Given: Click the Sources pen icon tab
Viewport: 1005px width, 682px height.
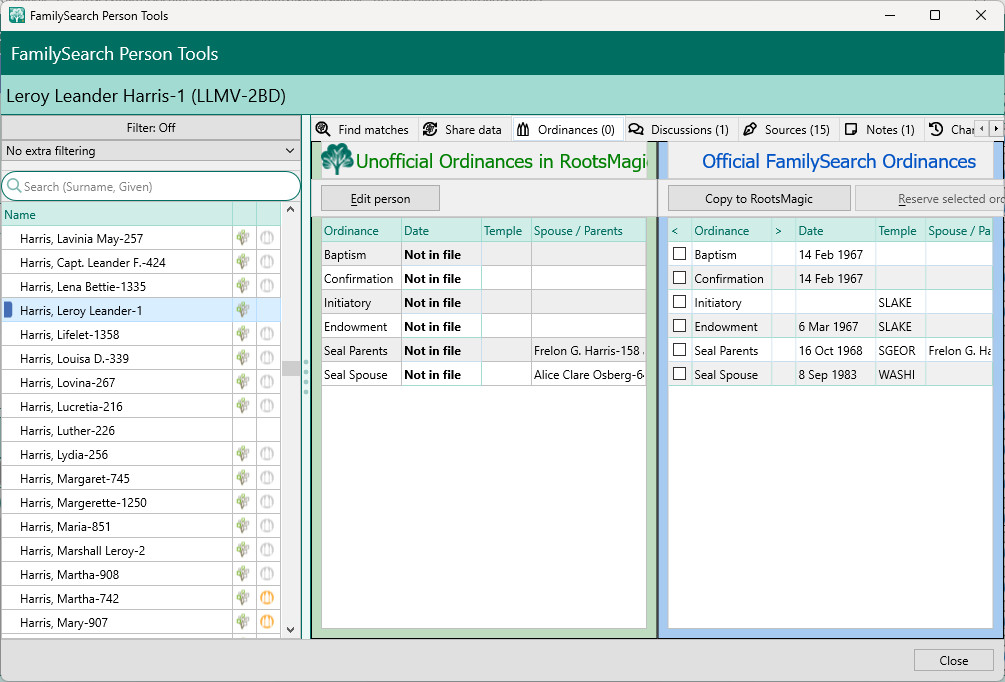Looking at the screenshot, I should [x=750, y=129].
